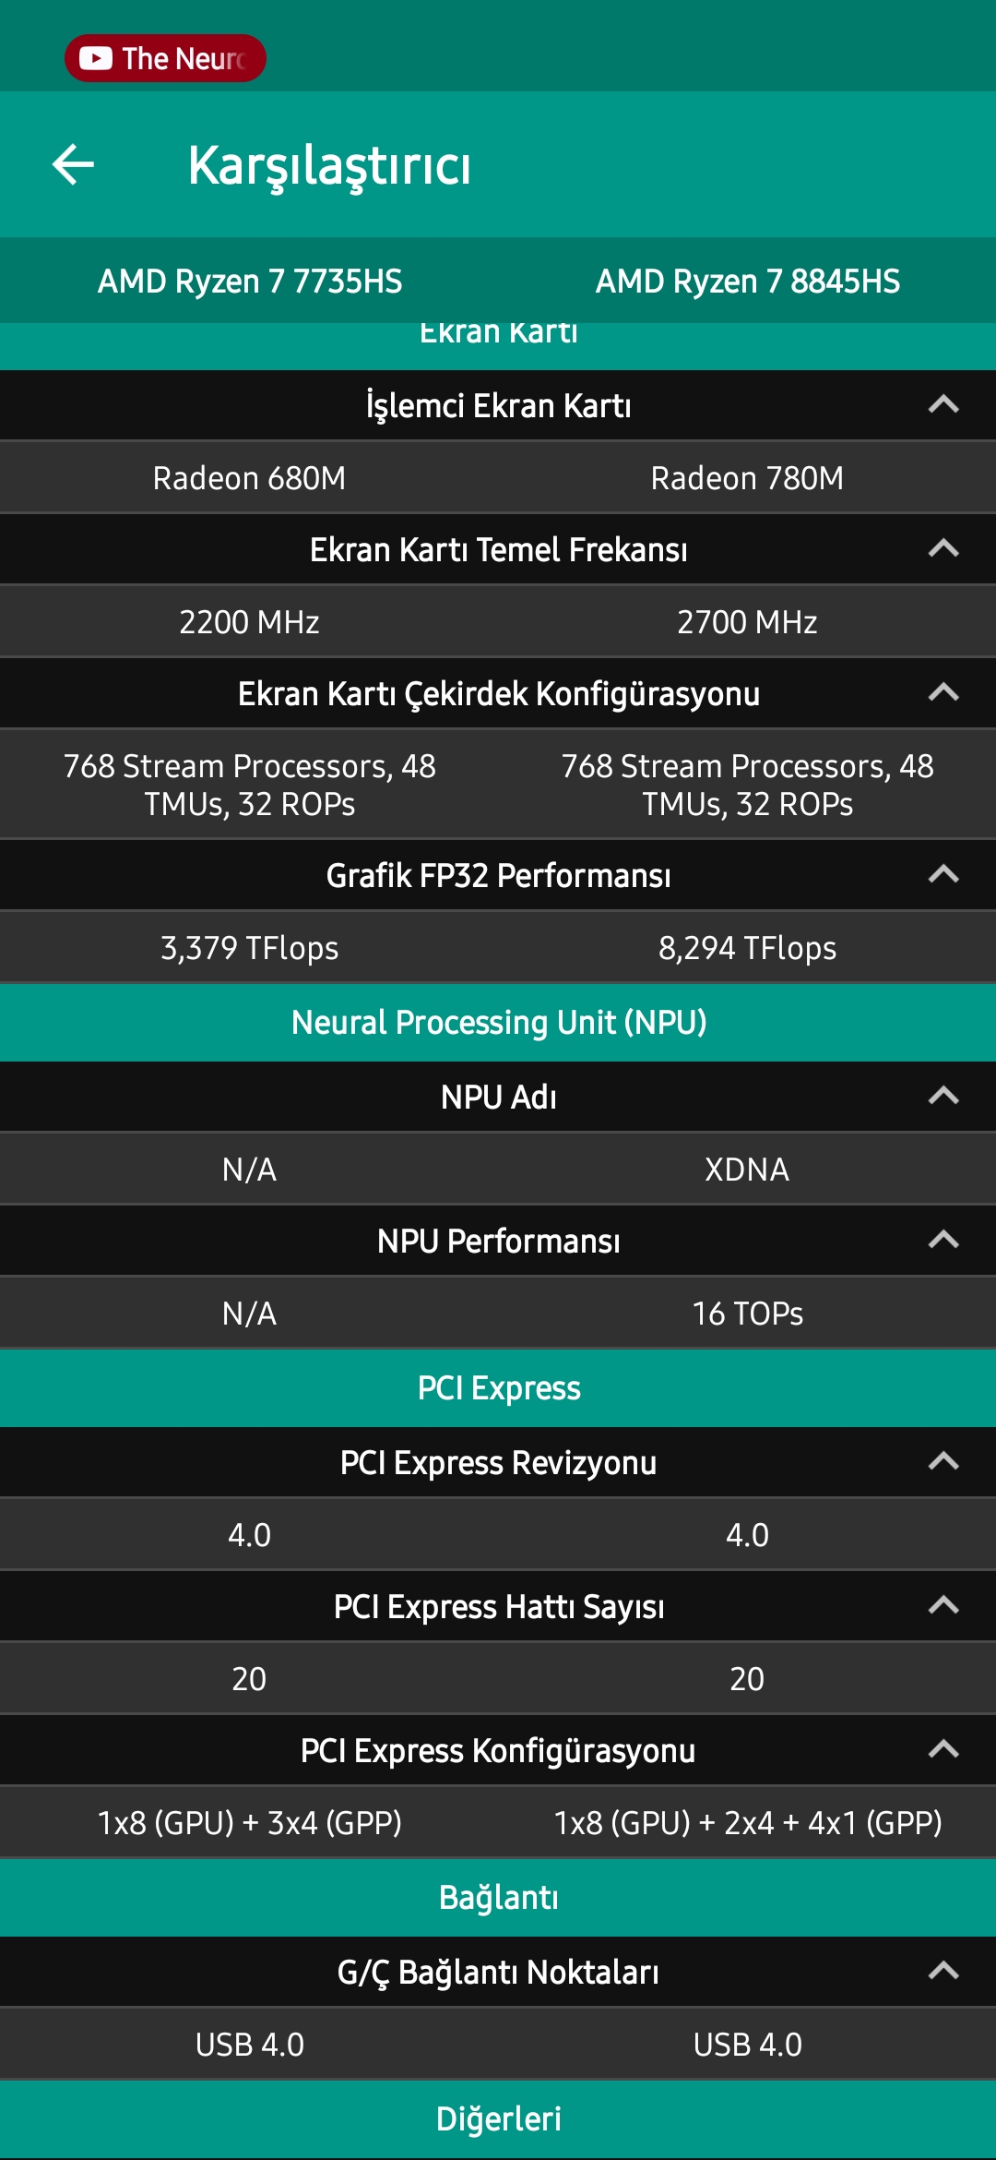Viewport: 996px width, 2160px height.
Task: Collapse NPU Performansı chevron
Action: 943,1240
